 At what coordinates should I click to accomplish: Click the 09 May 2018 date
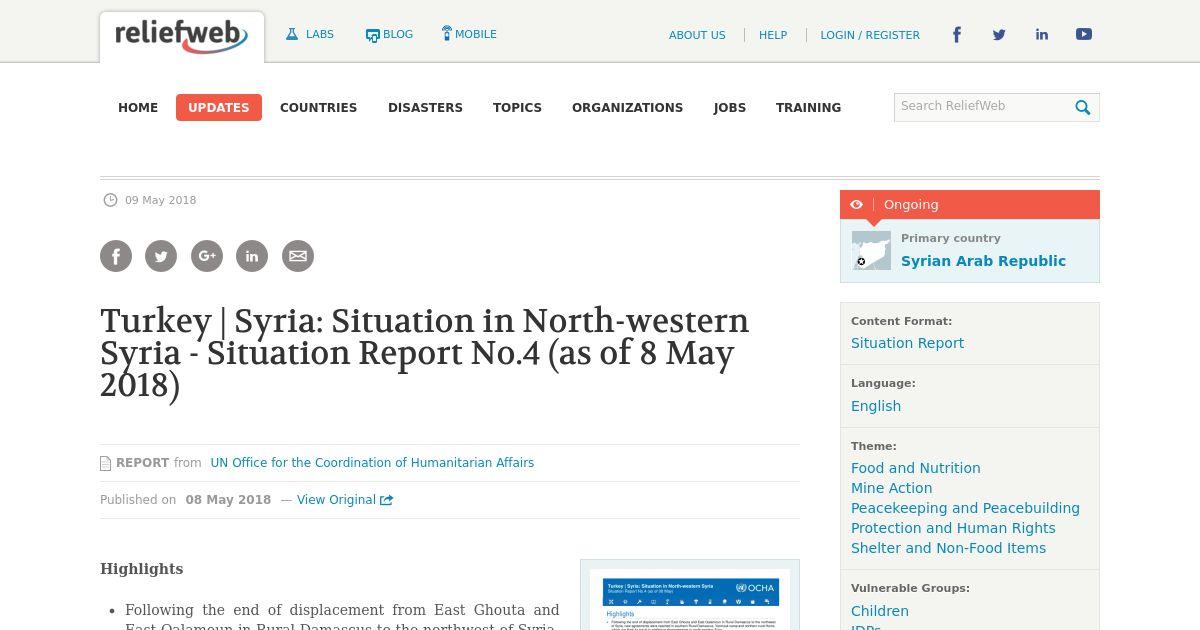(160, 200)
